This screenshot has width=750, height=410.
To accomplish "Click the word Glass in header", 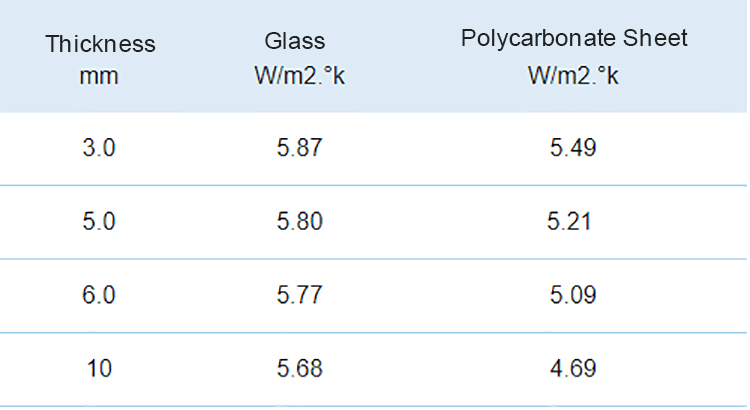I will tap(295, 41).
